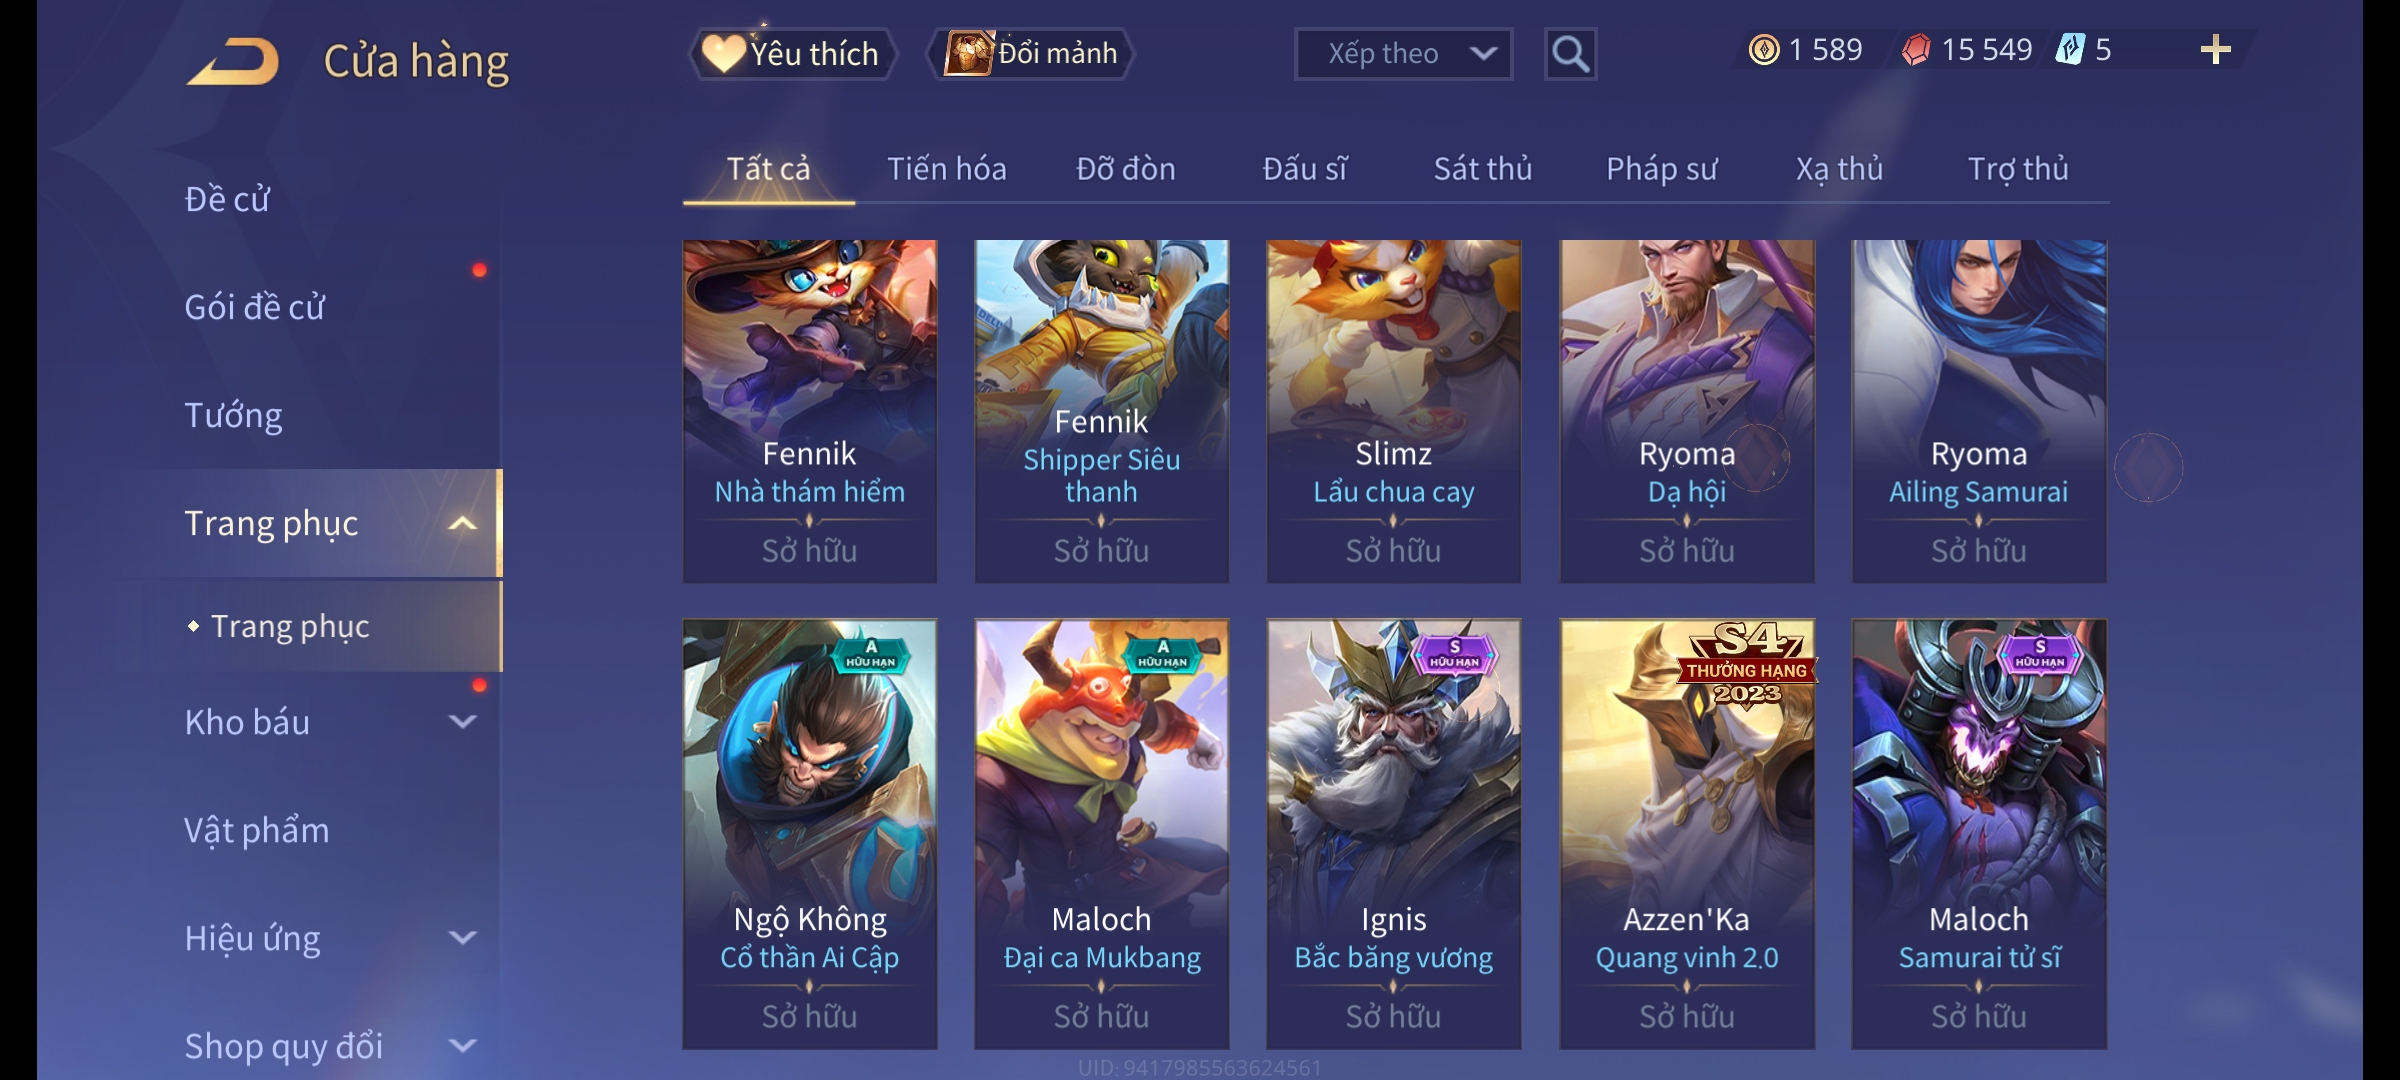The width and height of the screenshot is (2400, 1080).
Task: Click the red gem currency icon
Action: (x=1916, y=50)
